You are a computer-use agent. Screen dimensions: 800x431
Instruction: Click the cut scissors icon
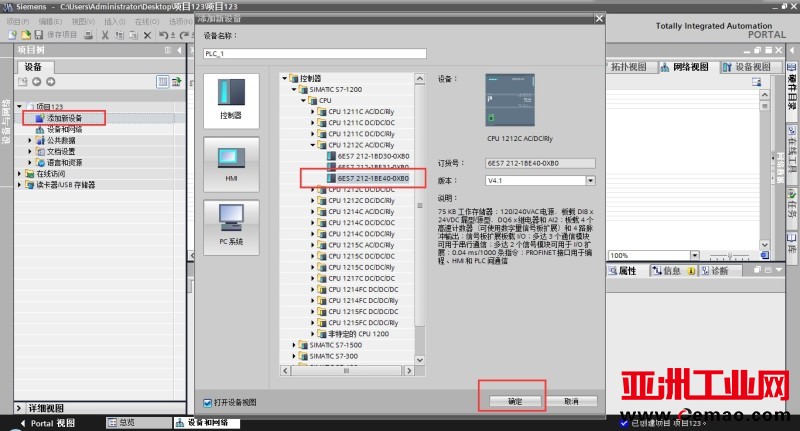(x=105, y=35)
